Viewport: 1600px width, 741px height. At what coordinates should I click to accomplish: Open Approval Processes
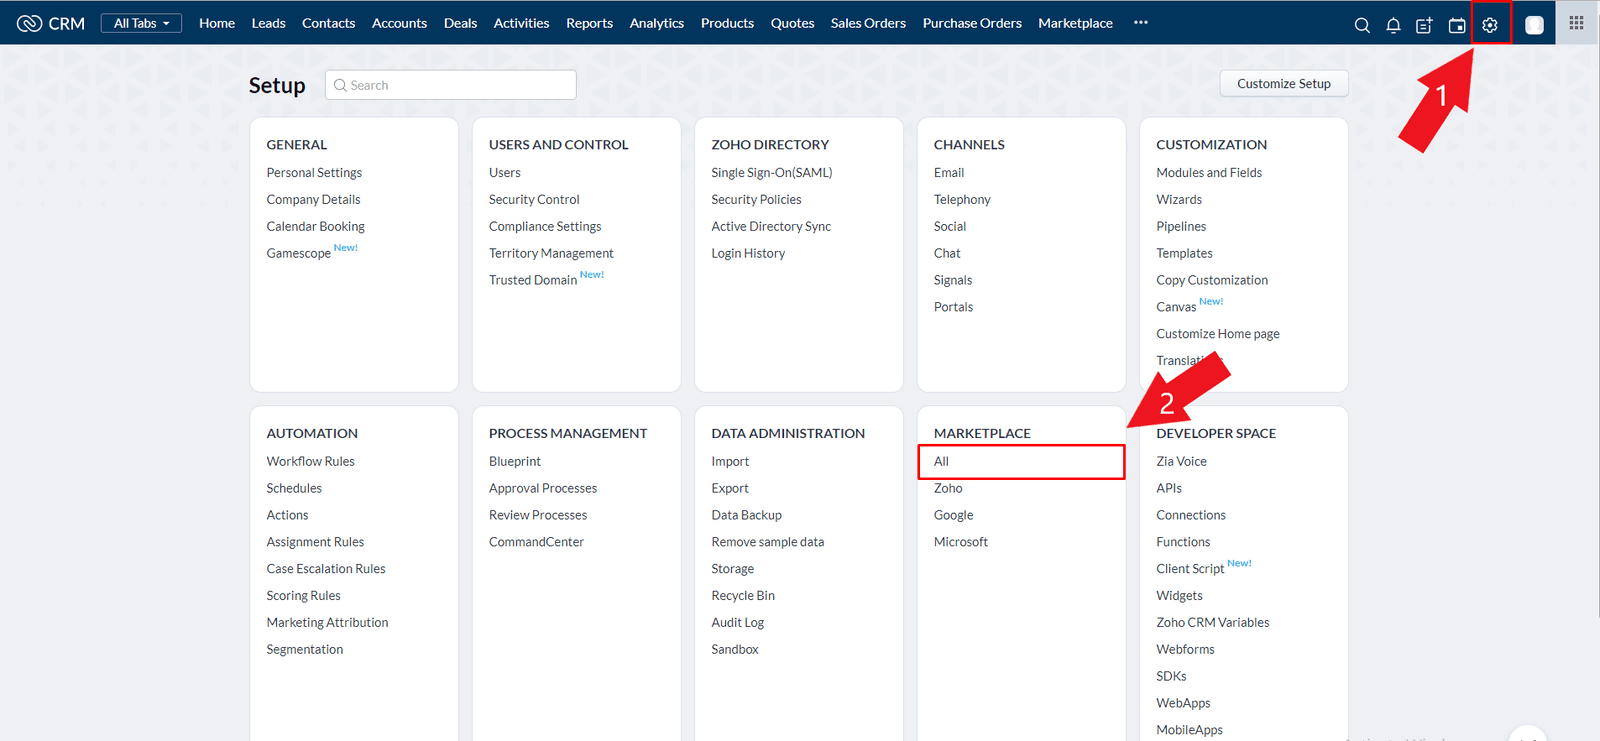543,489
